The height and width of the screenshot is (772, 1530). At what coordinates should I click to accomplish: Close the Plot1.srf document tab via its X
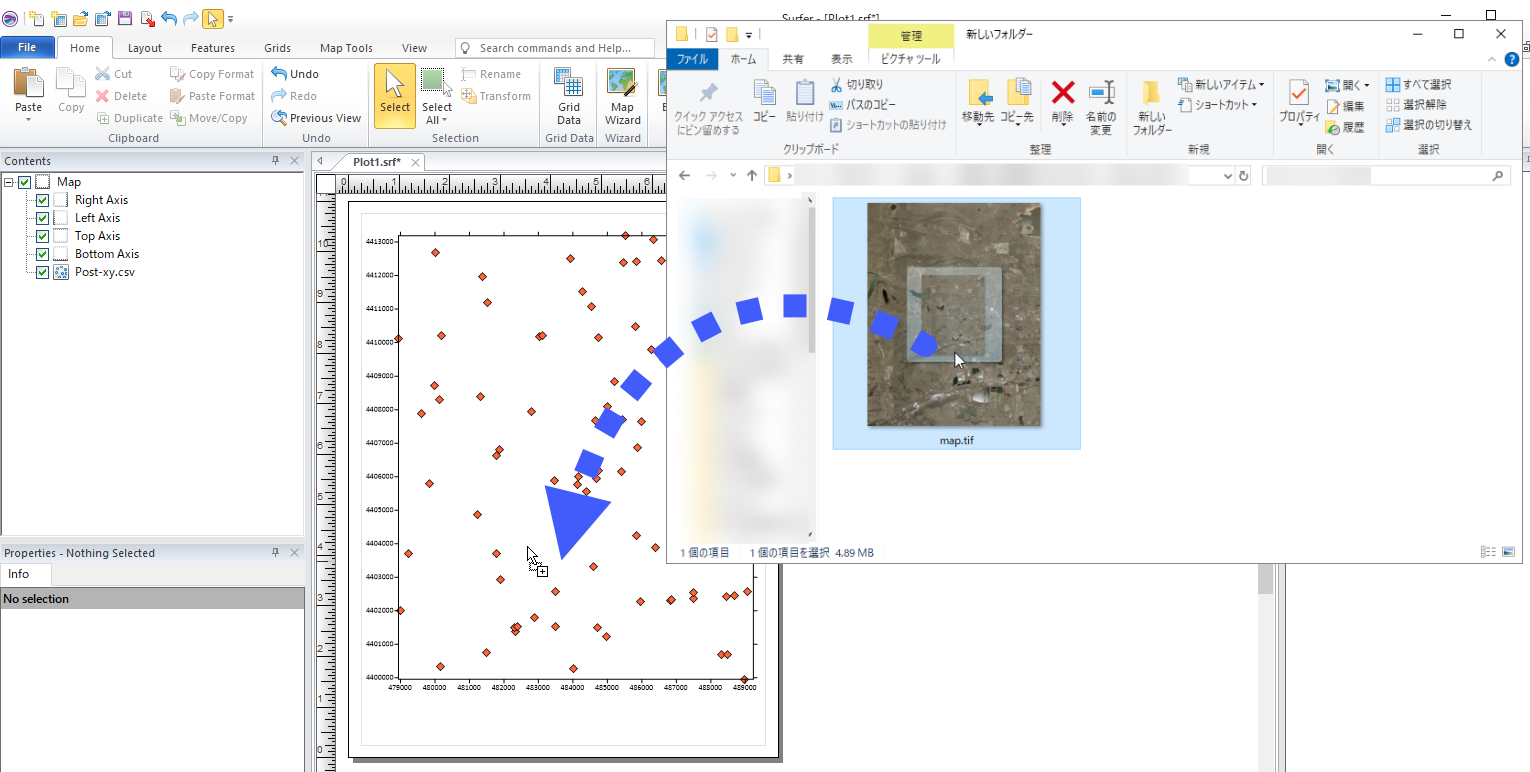coord(416,162)
